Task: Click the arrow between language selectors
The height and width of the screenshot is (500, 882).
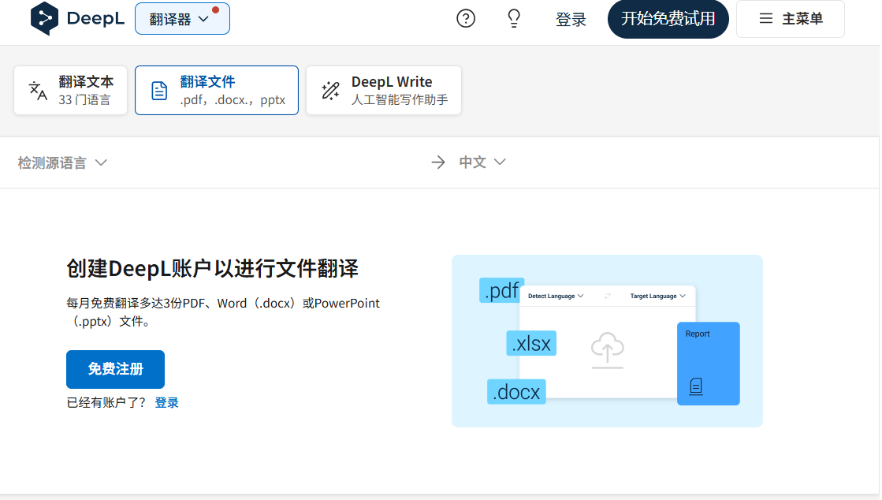Action: click(x=438, y=163)
